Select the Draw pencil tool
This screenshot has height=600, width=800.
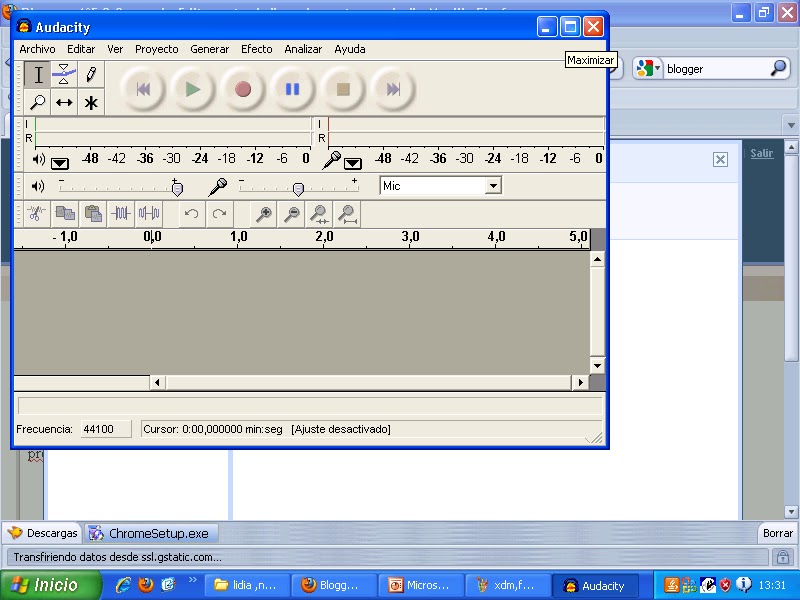click(91, 74)
